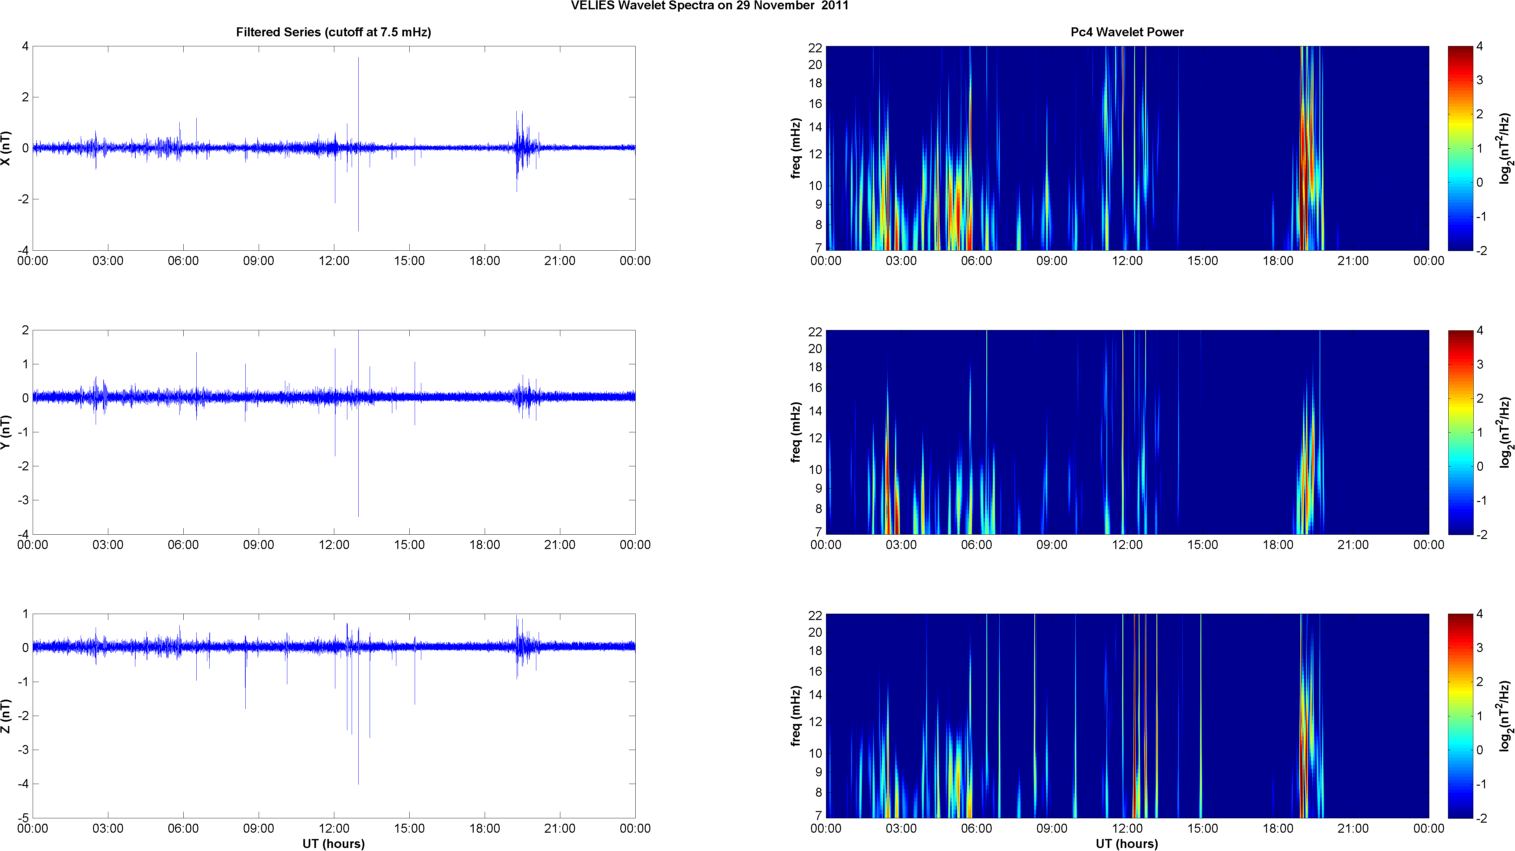
Task: Click the log2(nT²/Hz) label of bottom colorbar
Action: point(1506,716)
